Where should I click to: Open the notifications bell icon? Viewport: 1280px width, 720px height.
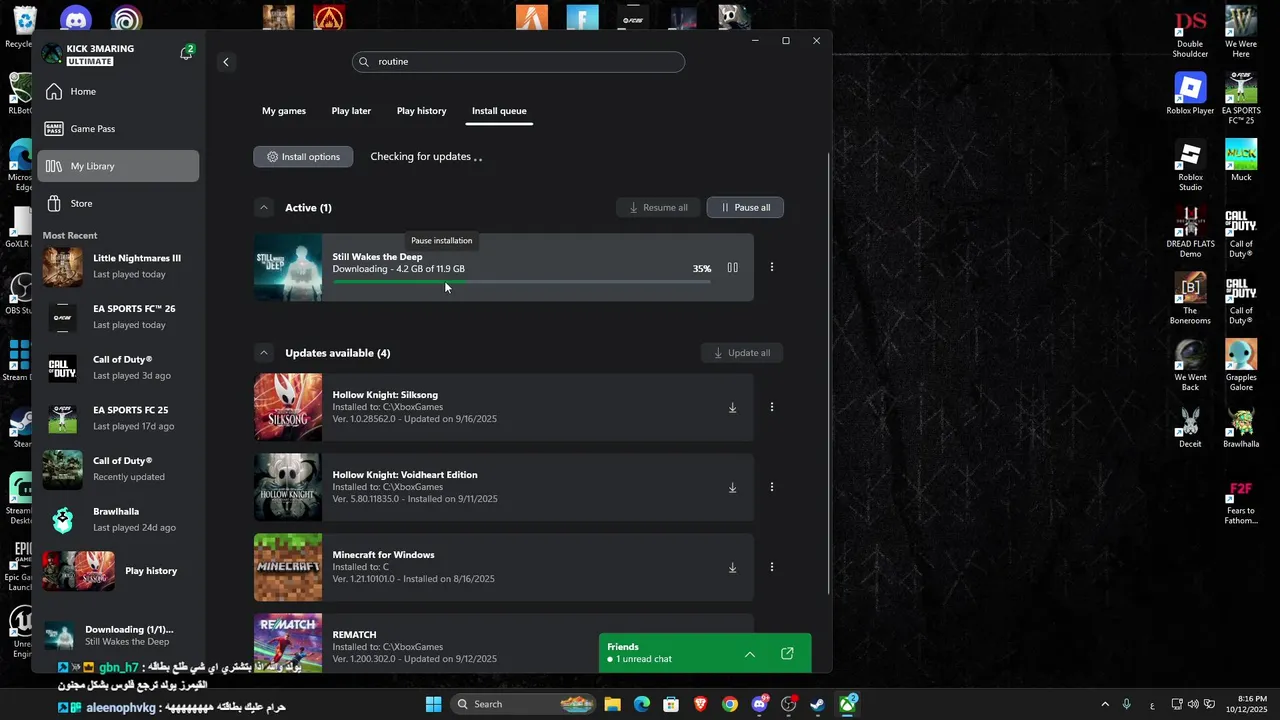[x=186, y=54]
